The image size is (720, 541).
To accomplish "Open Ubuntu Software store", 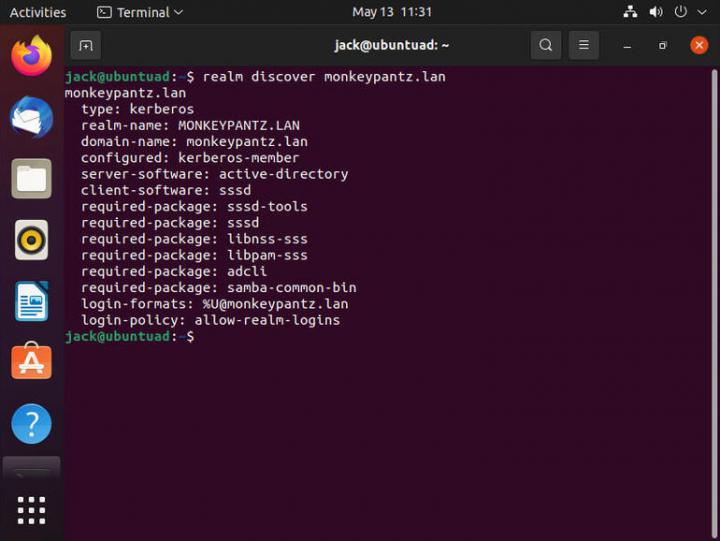I will click(31, 362).
